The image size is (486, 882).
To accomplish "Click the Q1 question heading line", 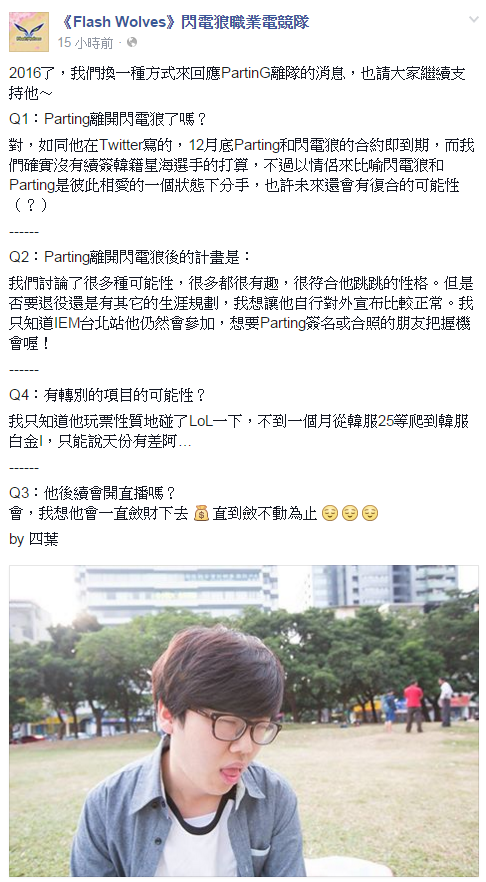I will pos(109,119).
